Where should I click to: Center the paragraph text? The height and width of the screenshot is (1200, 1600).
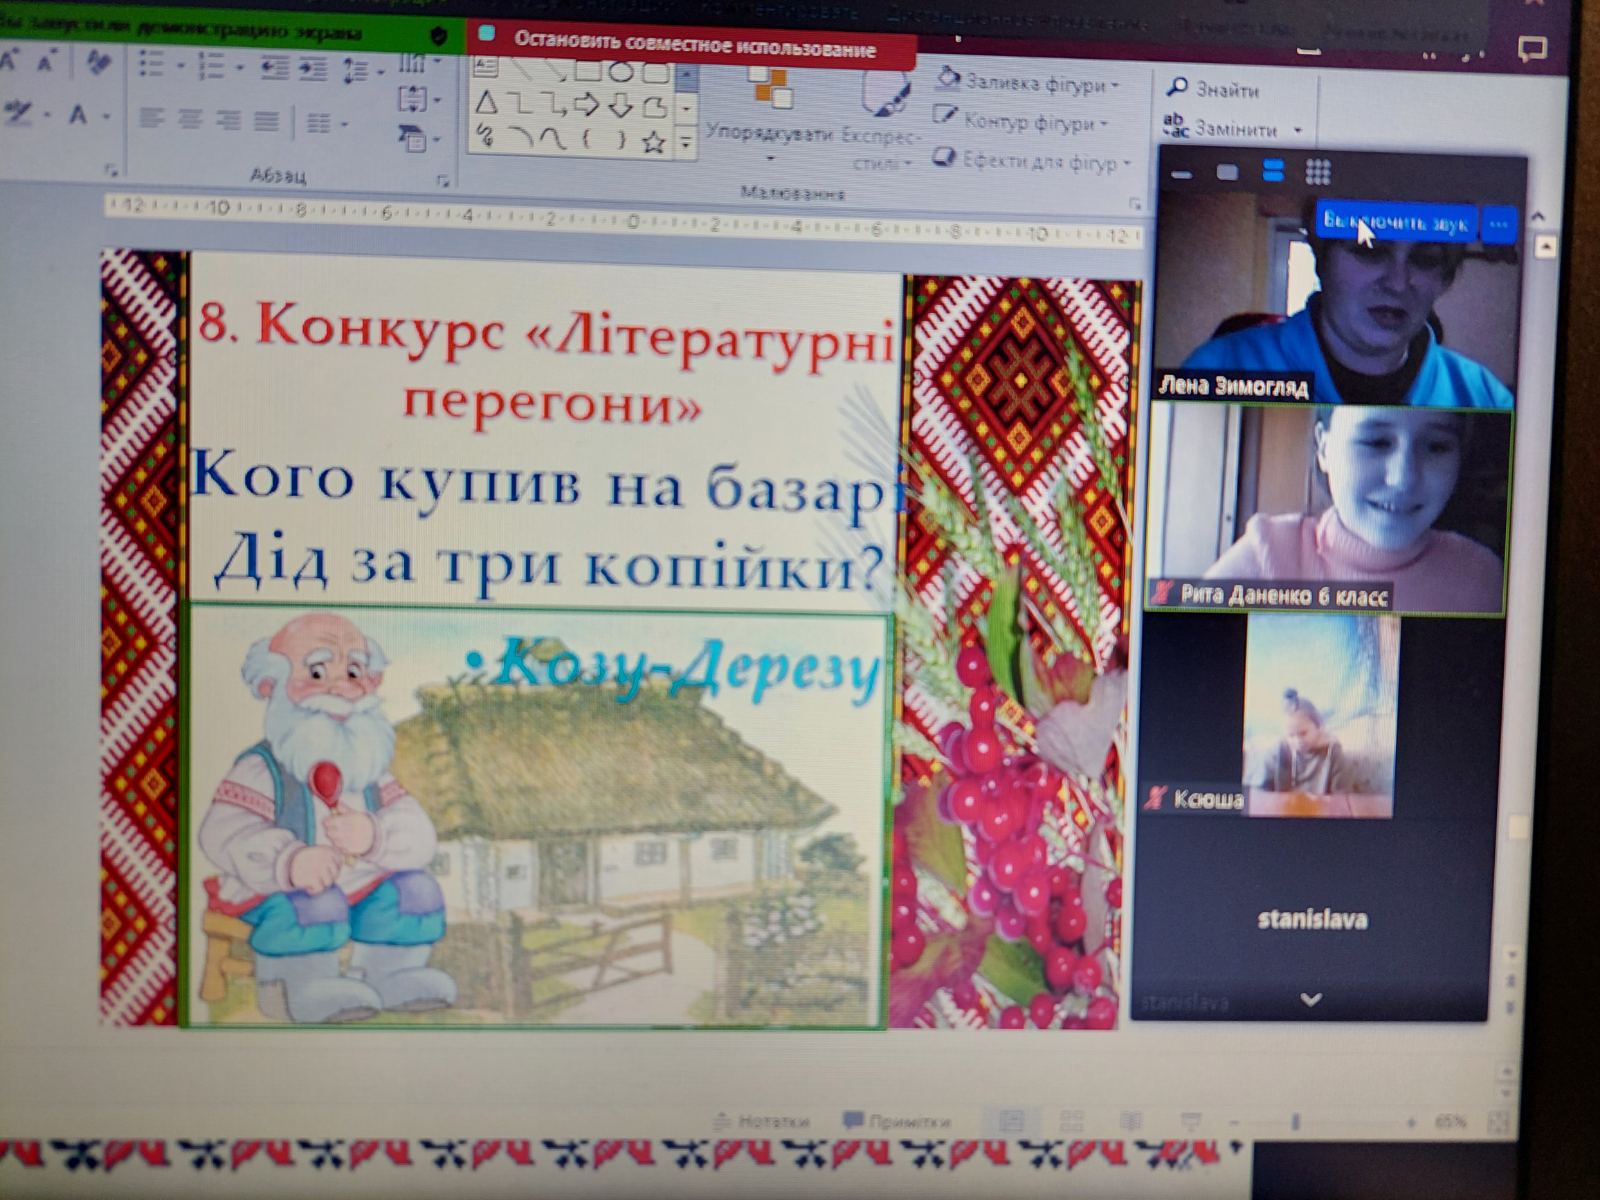pos(190,120)
